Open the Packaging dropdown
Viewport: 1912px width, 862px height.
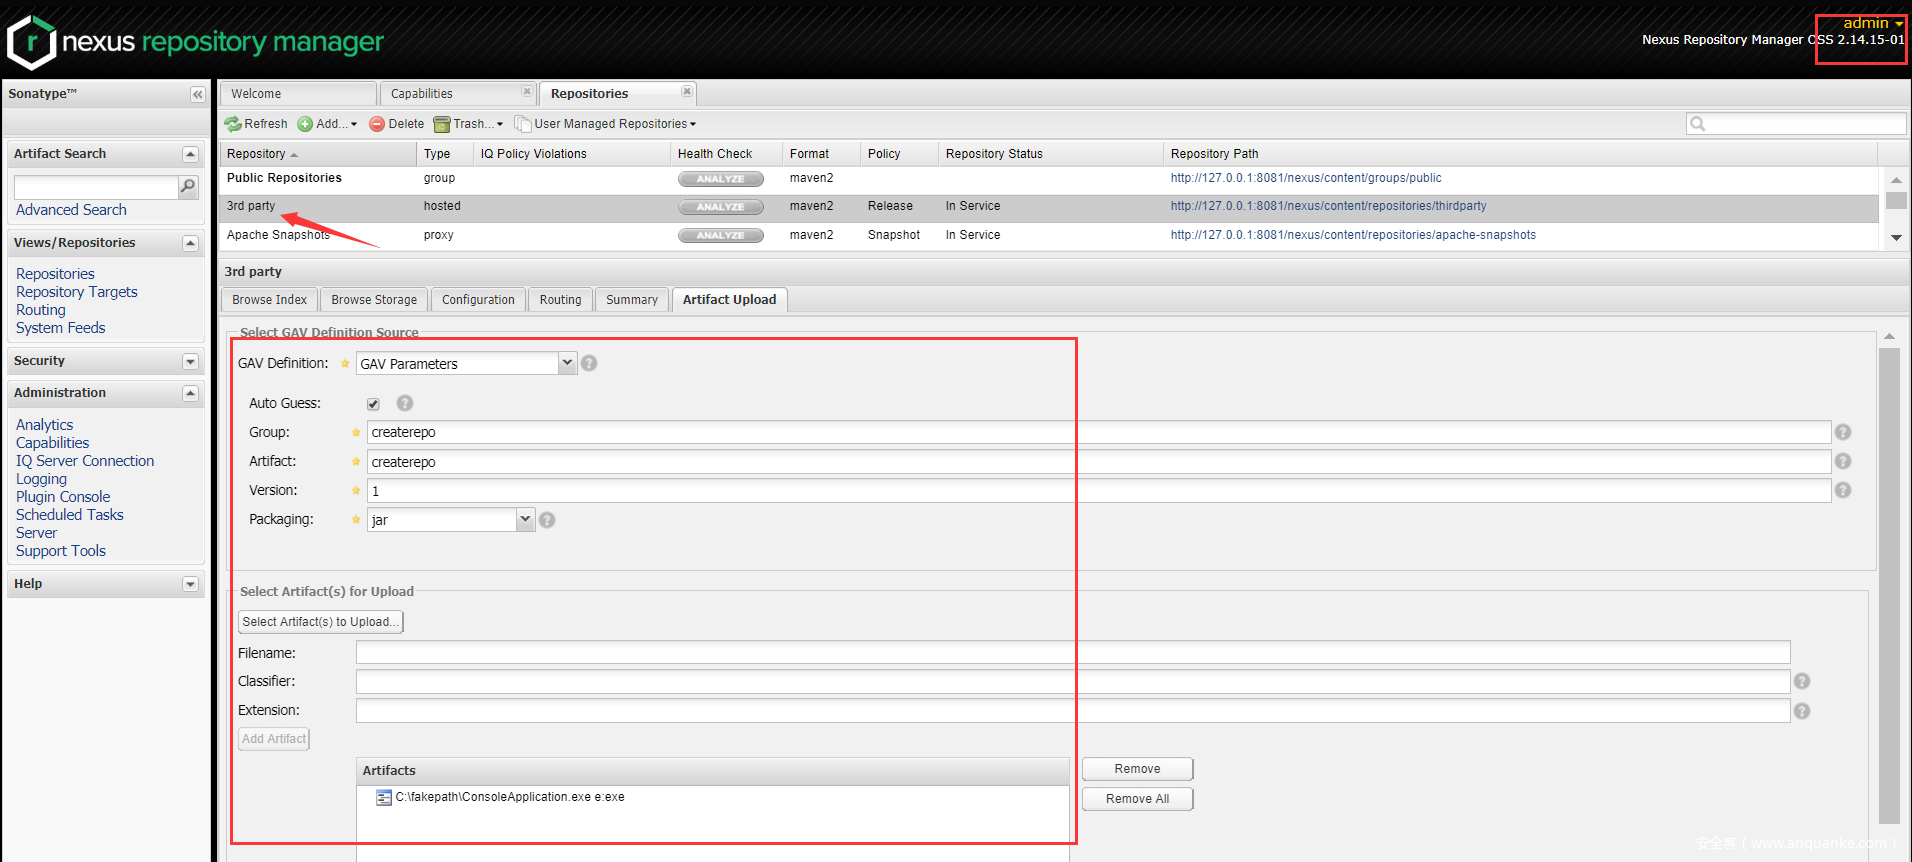pyautogui.click(x=525, y=520)
